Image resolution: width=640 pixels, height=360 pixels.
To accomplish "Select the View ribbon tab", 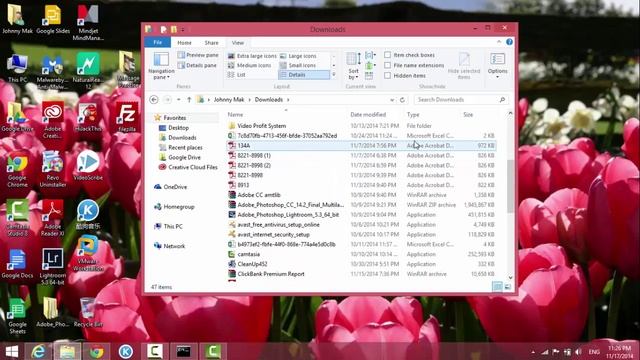I will (238, 42).
